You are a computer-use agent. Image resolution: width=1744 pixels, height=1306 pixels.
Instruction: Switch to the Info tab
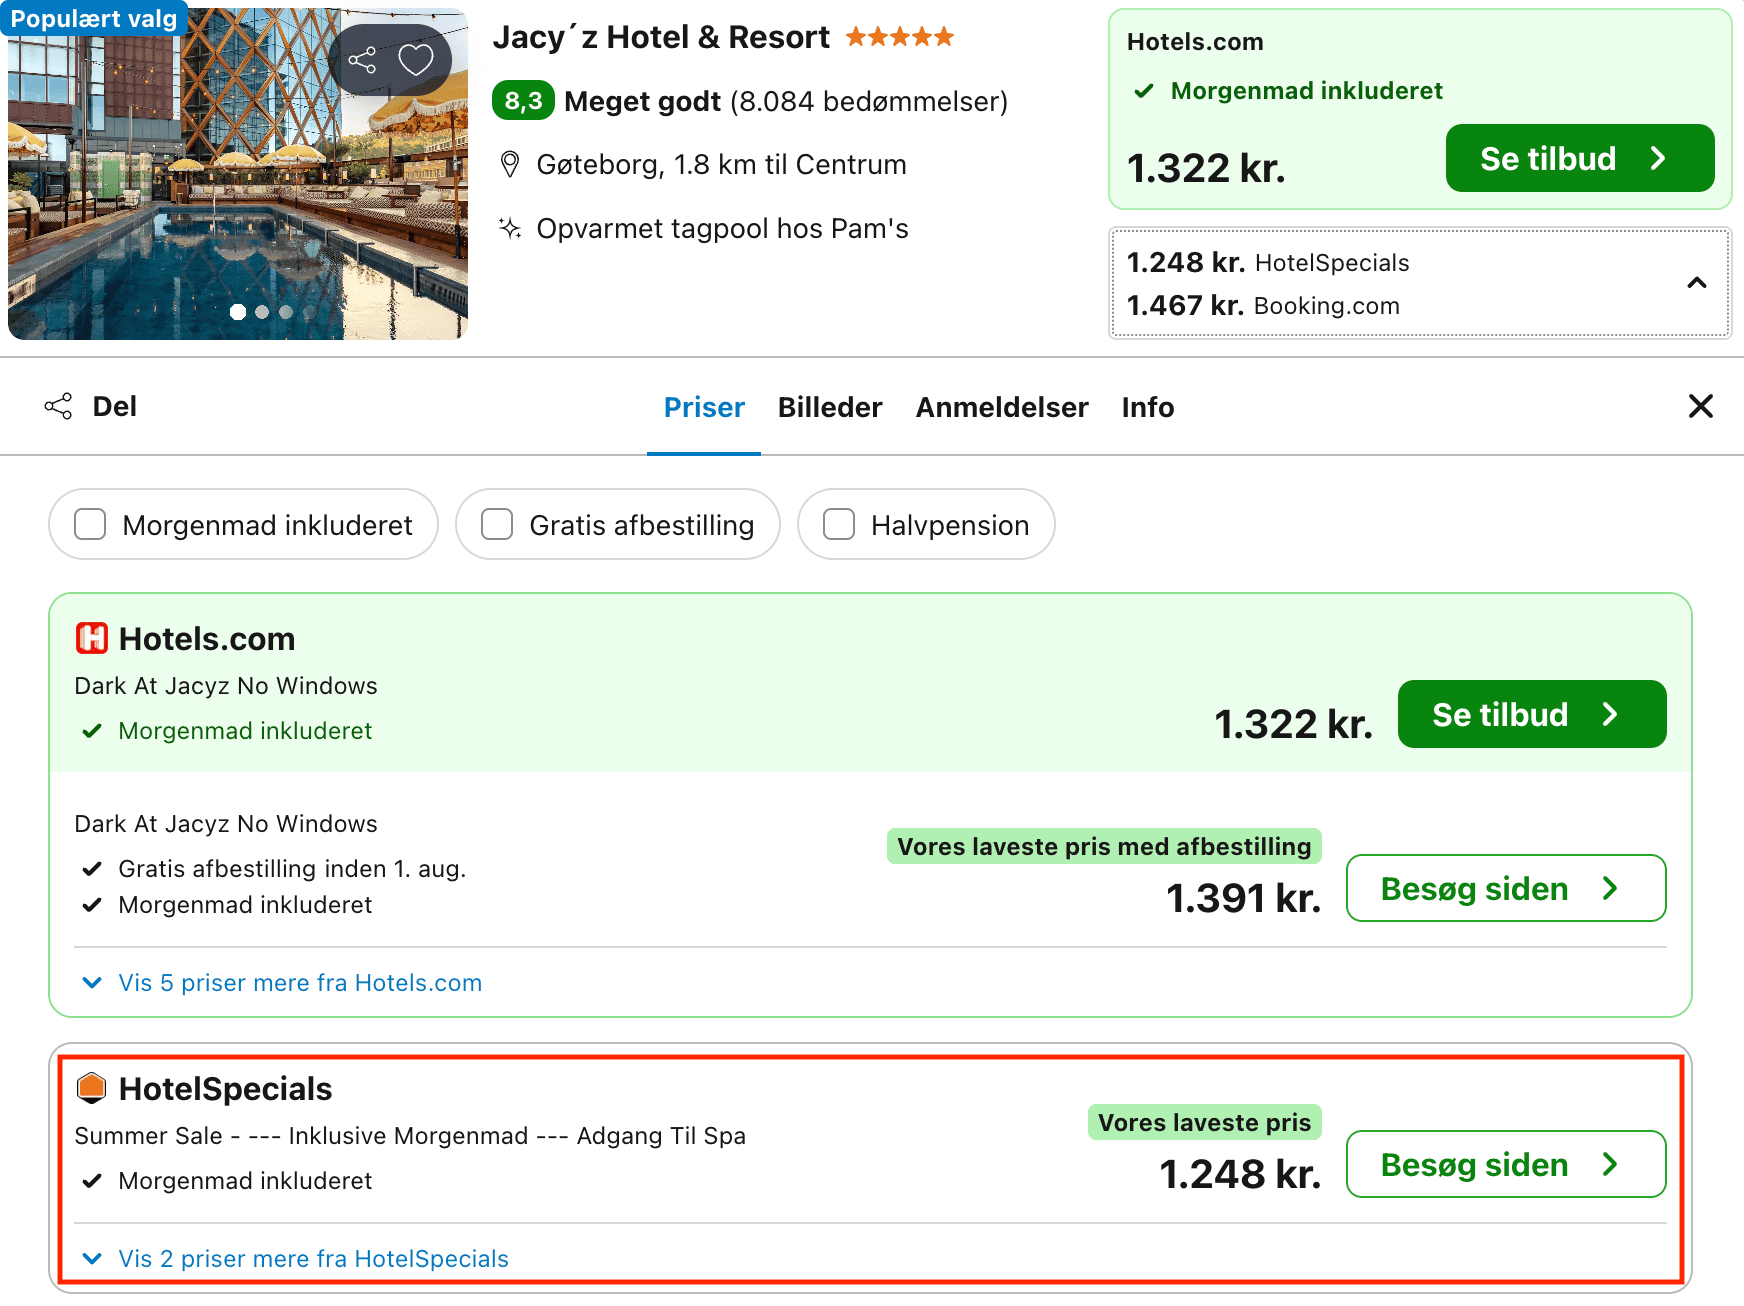1148,407
